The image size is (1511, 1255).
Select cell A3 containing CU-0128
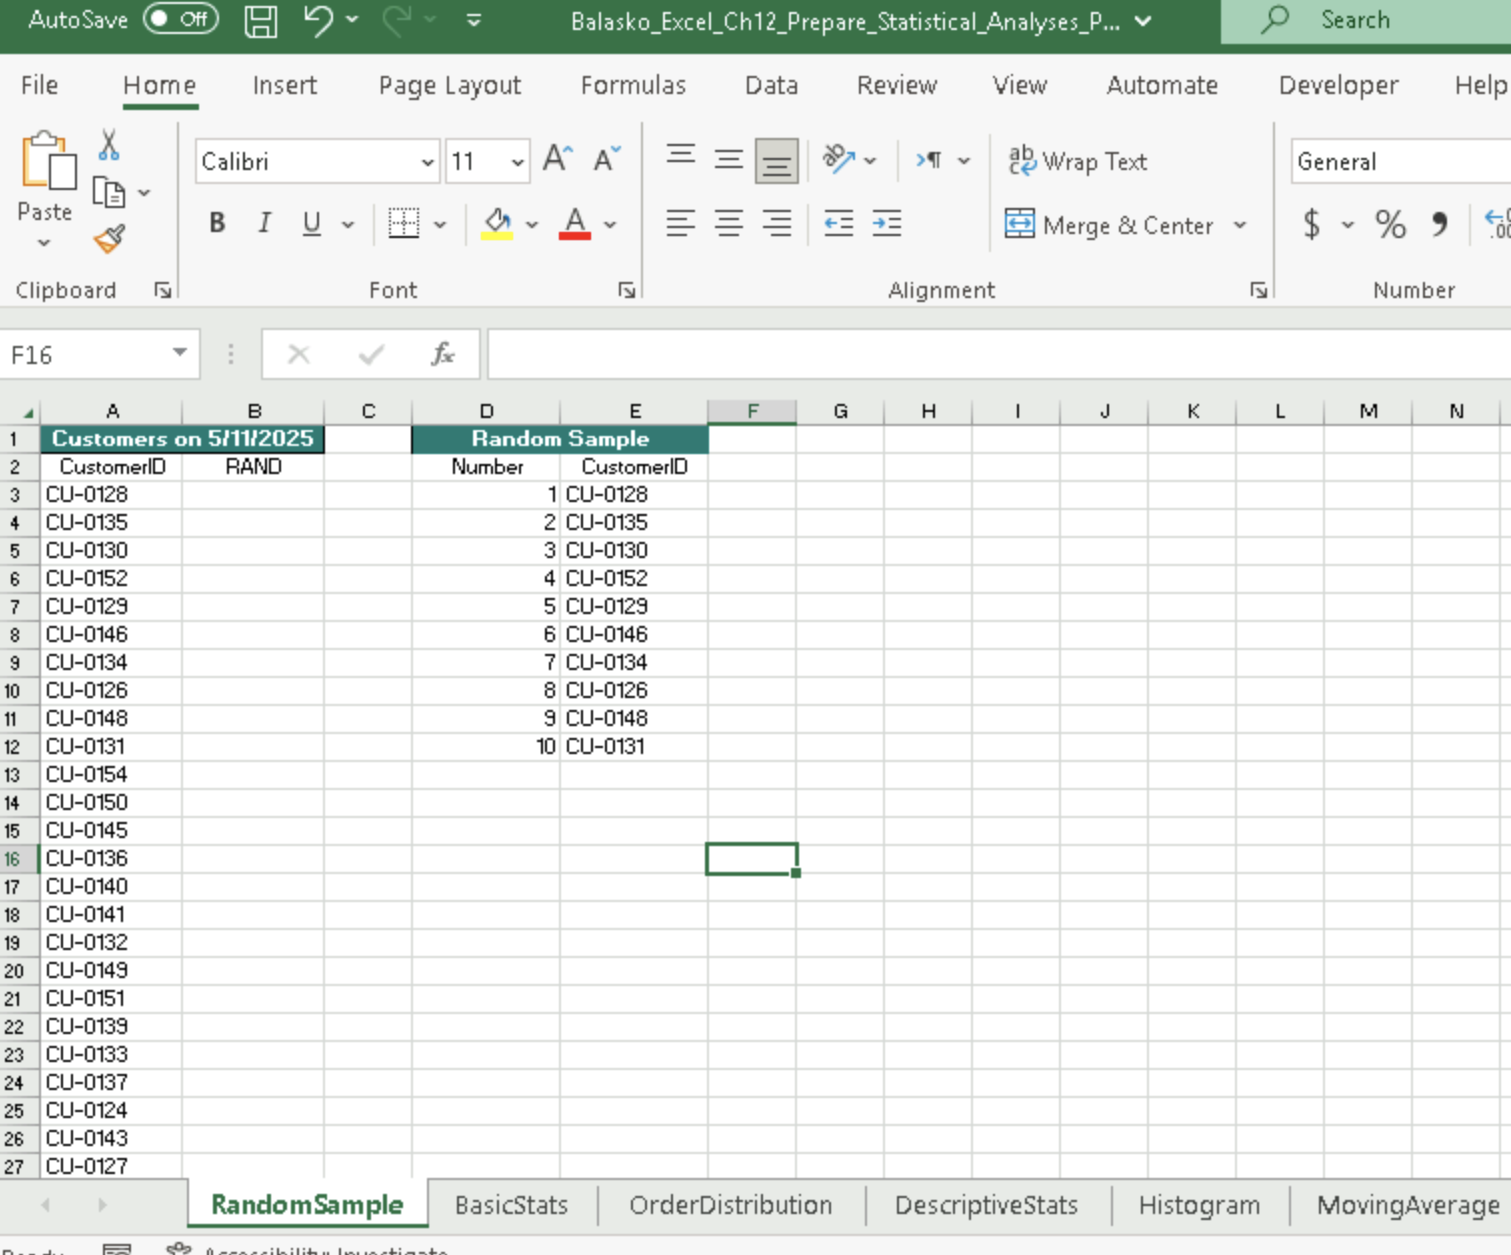coord(110,493)
